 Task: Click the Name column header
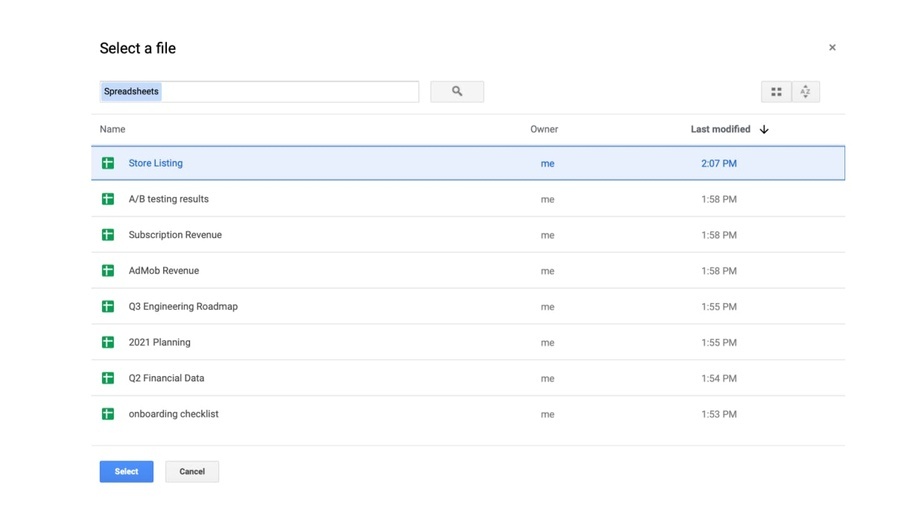point(113,129)
